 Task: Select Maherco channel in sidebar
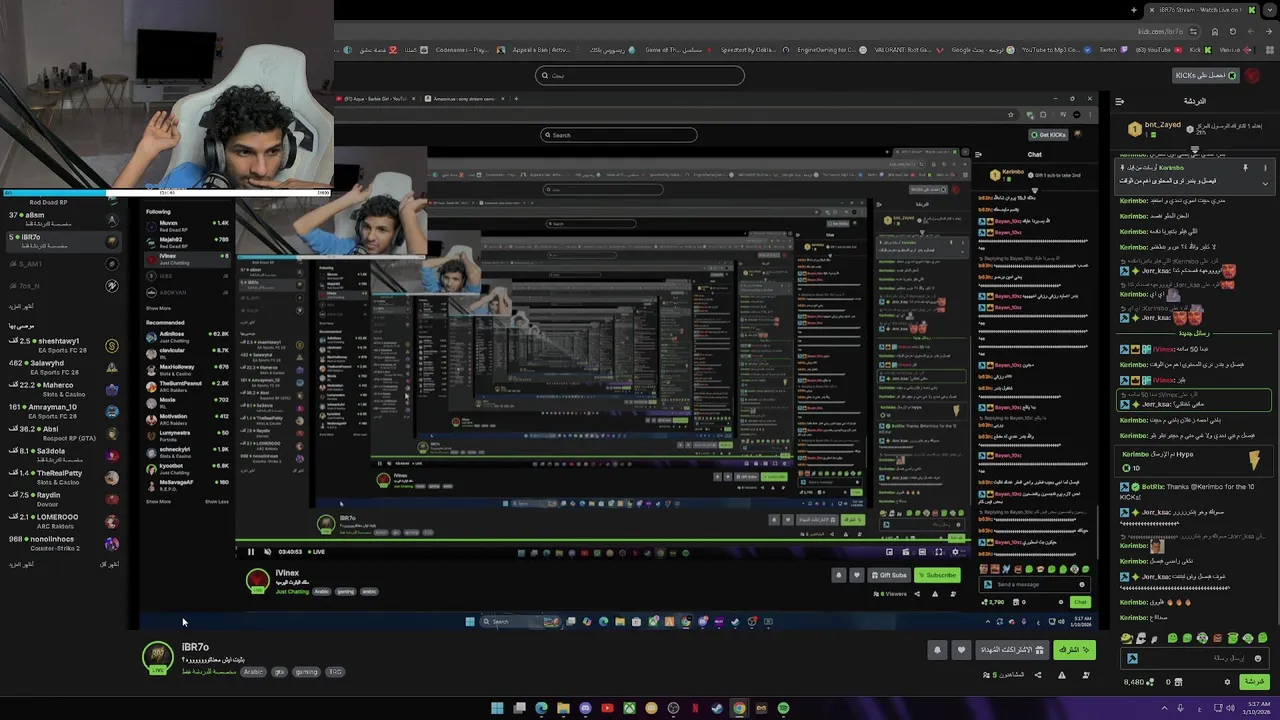point(64,389)
